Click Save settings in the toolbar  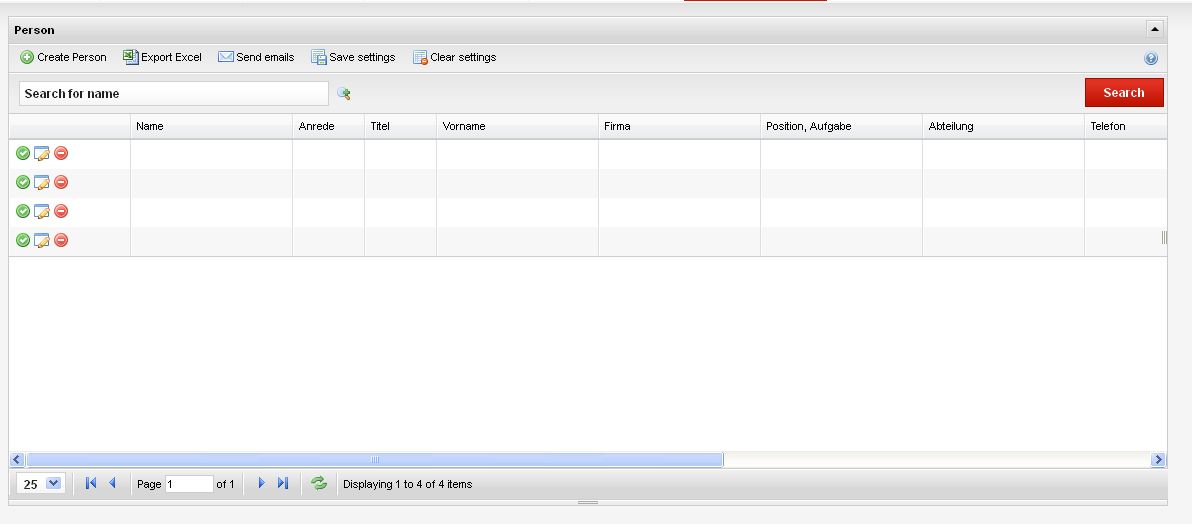pyautogui.click(x=353, y=57)
